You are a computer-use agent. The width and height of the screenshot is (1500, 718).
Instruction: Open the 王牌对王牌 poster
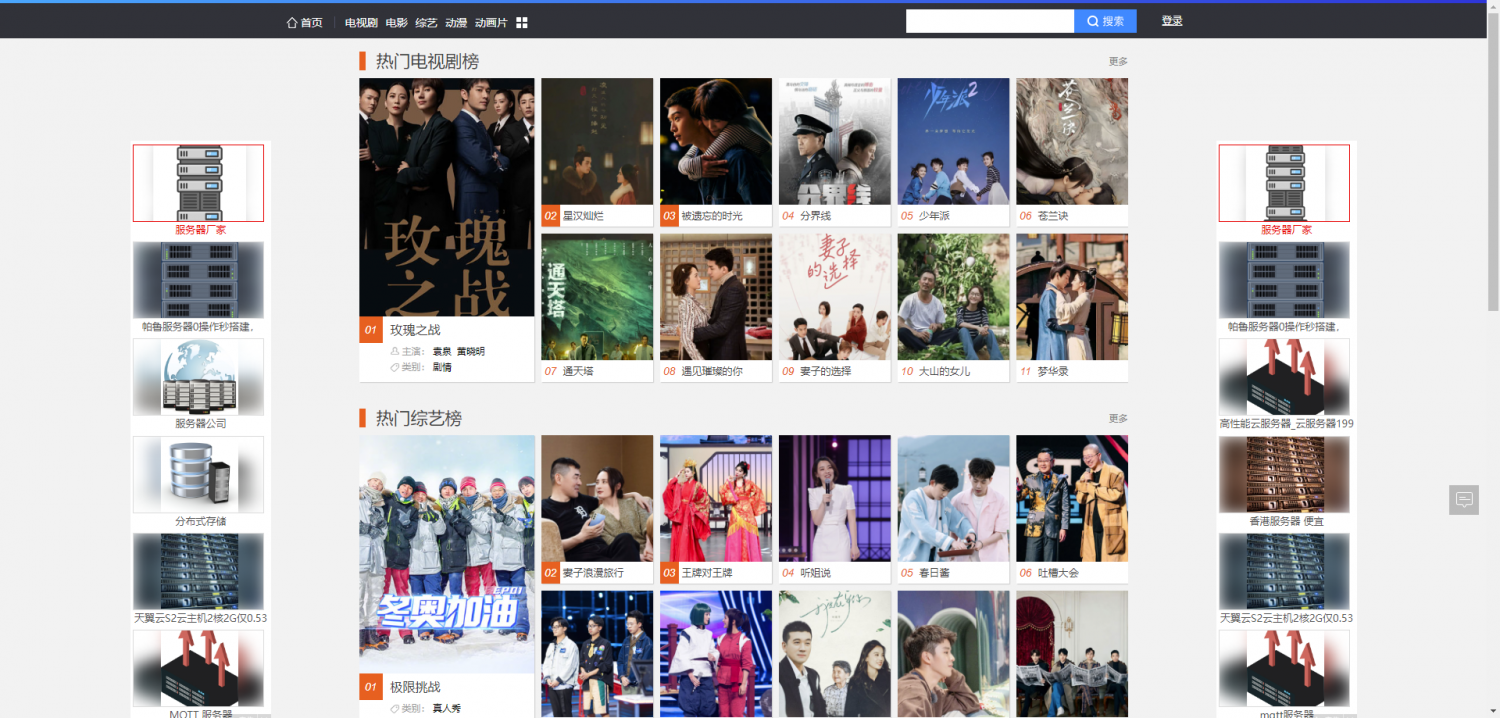tap(716, 498)
